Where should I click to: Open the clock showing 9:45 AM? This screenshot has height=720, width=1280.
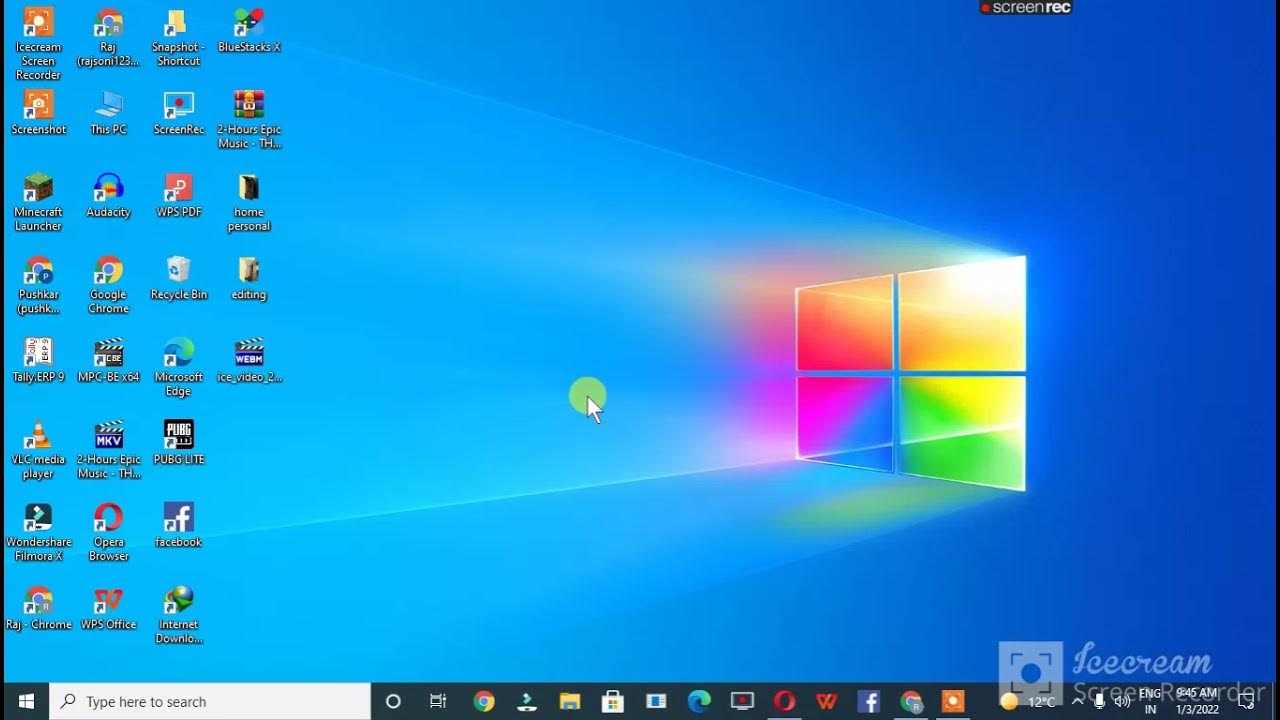coord(1197,702)
